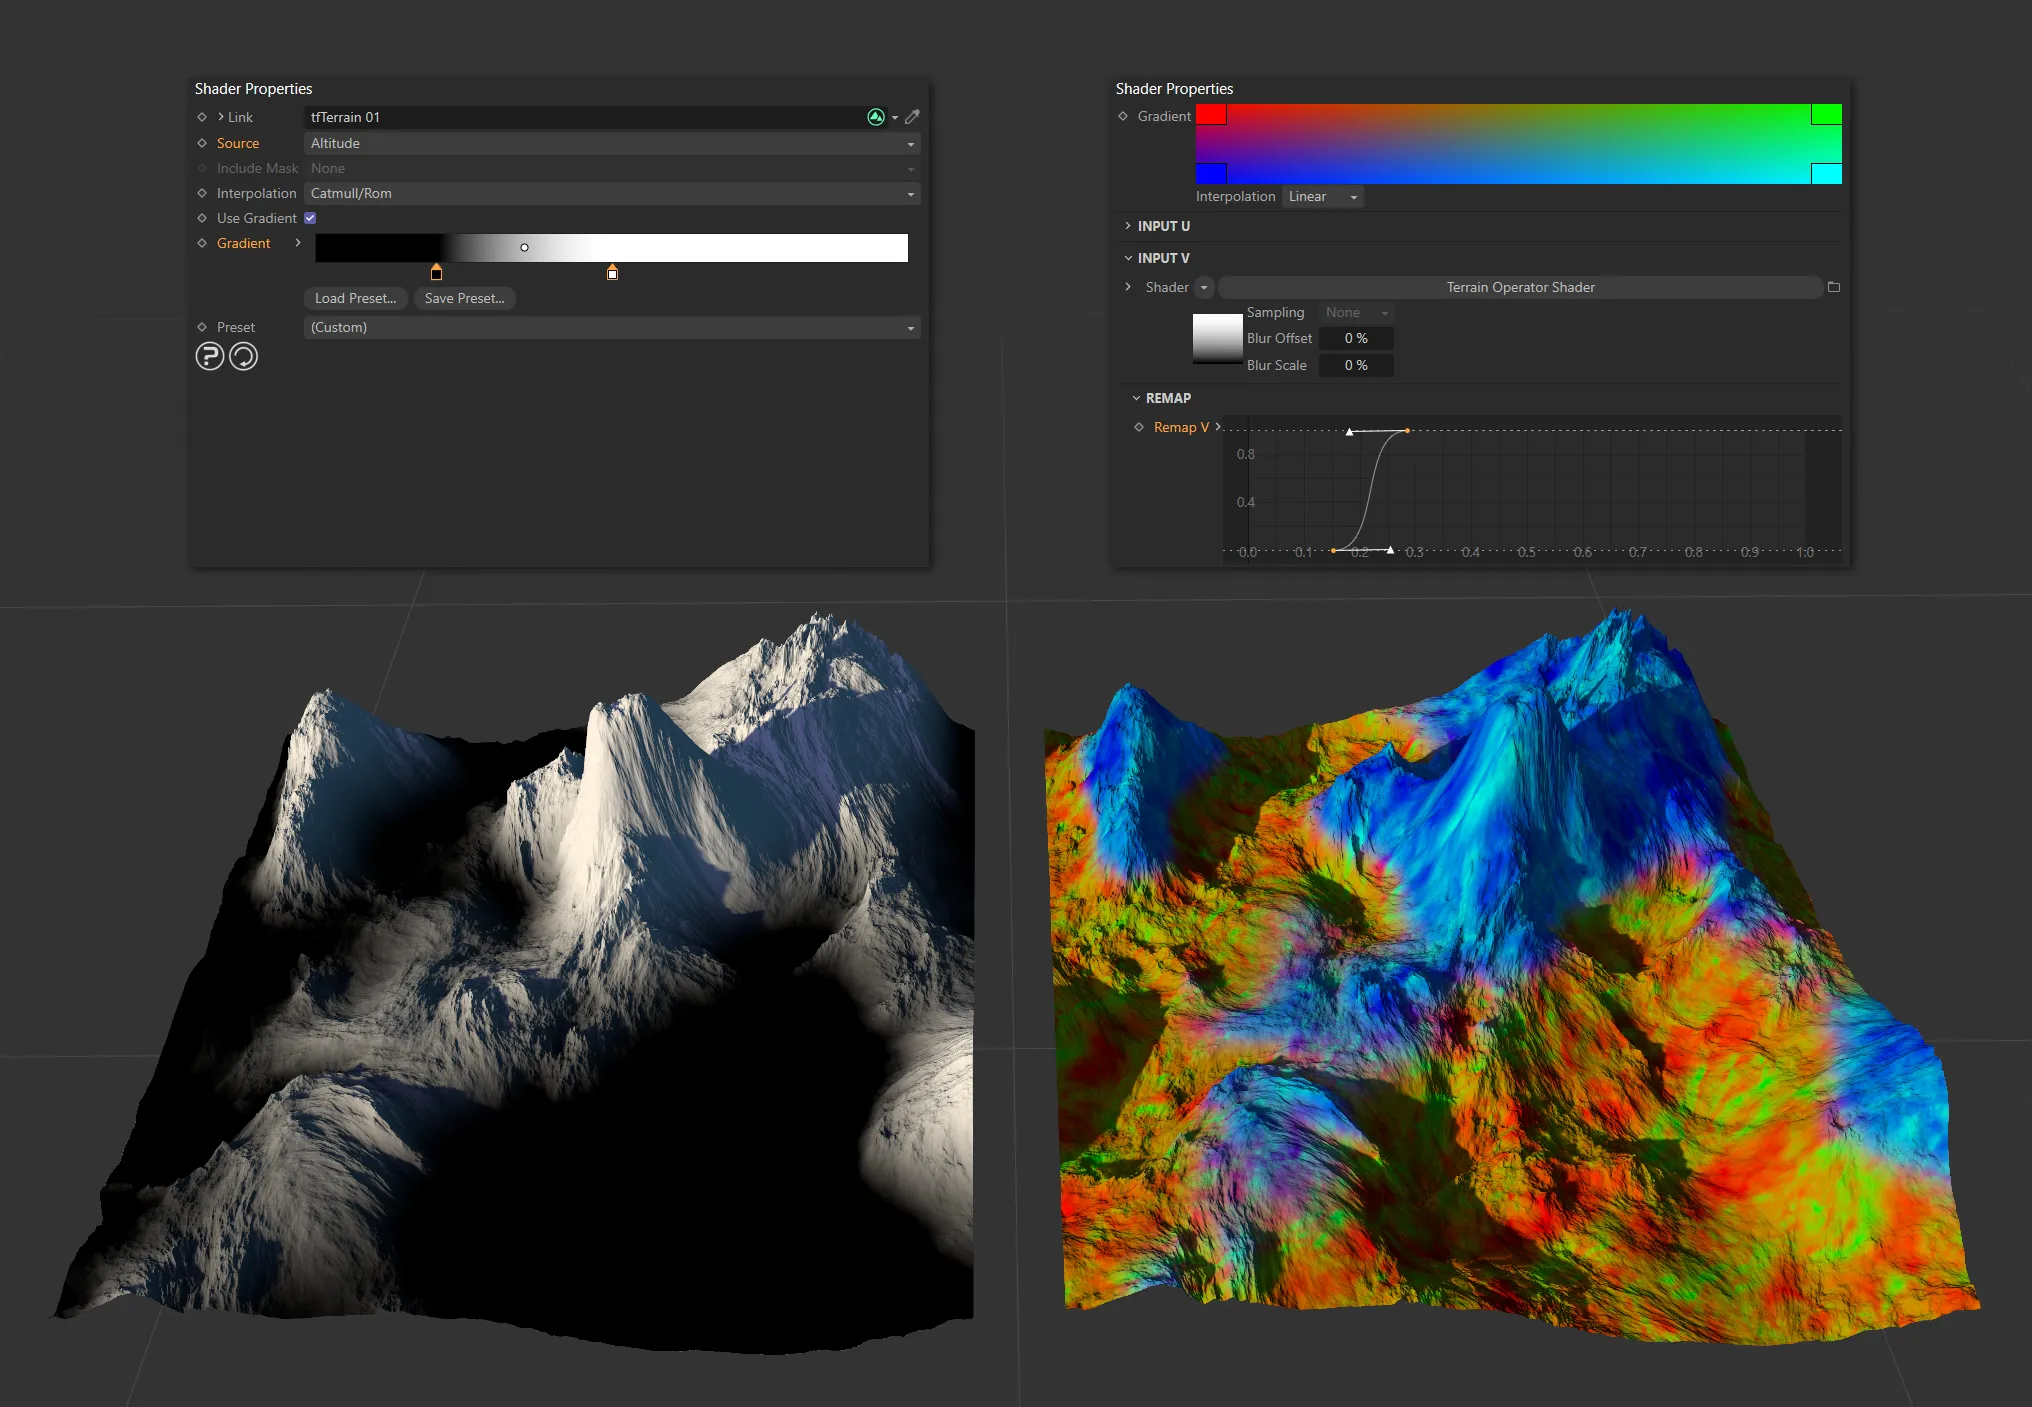
Task: Click the Terrain Operator Shader button
Action: pyautogui.click(x=1519, y=287)
